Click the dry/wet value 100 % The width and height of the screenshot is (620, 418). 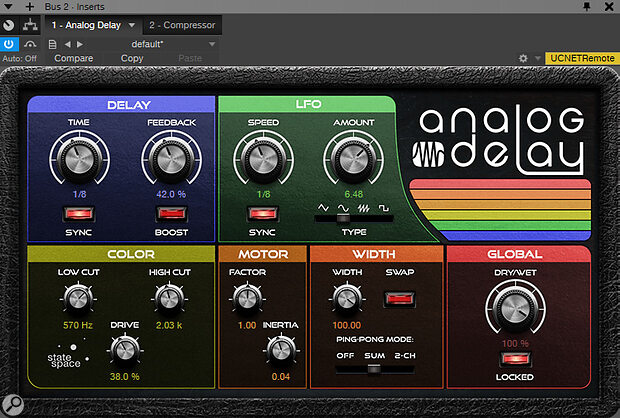pos(515,343)
